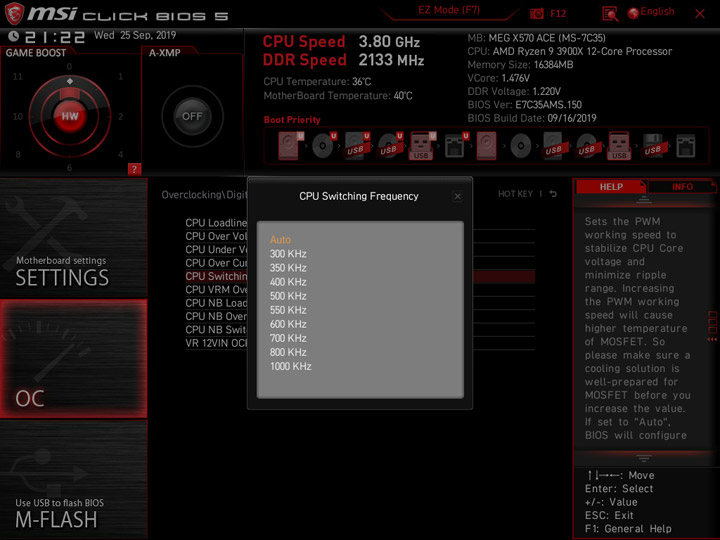The image size is (720, 540).
Task: Click the BIOS Ver E7C35AMS.150 line
Action: tap(524, 105)
